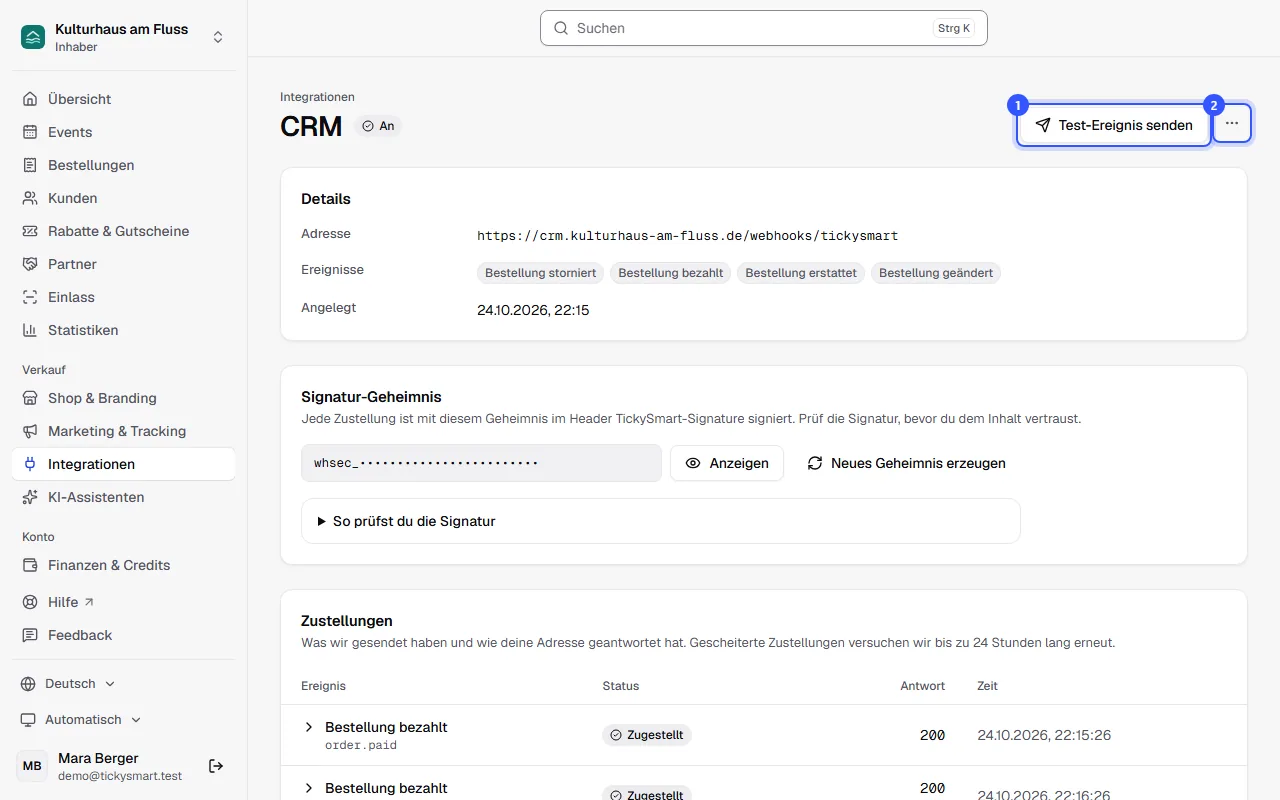Viewport: 1280px width, 800px height.
Task: Click the KI-Assistenten robot icon
Action: pyautogui.click(x=30, y=497)
